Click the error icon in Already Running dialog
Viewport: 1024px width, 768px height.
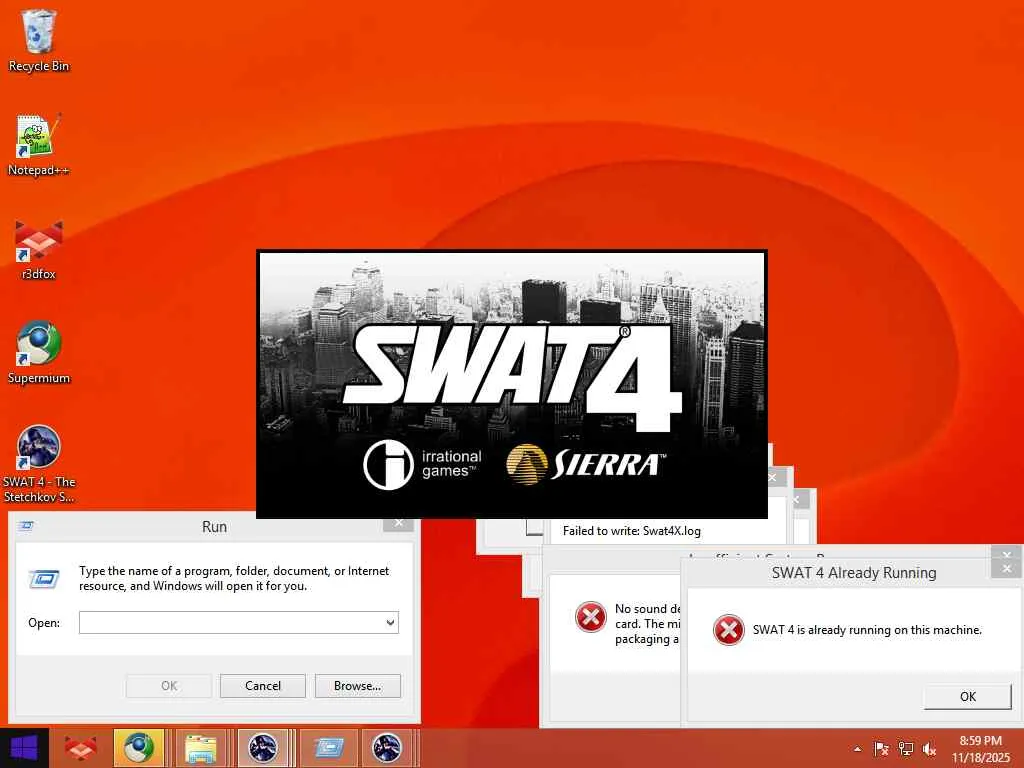[x=728, y=630]
